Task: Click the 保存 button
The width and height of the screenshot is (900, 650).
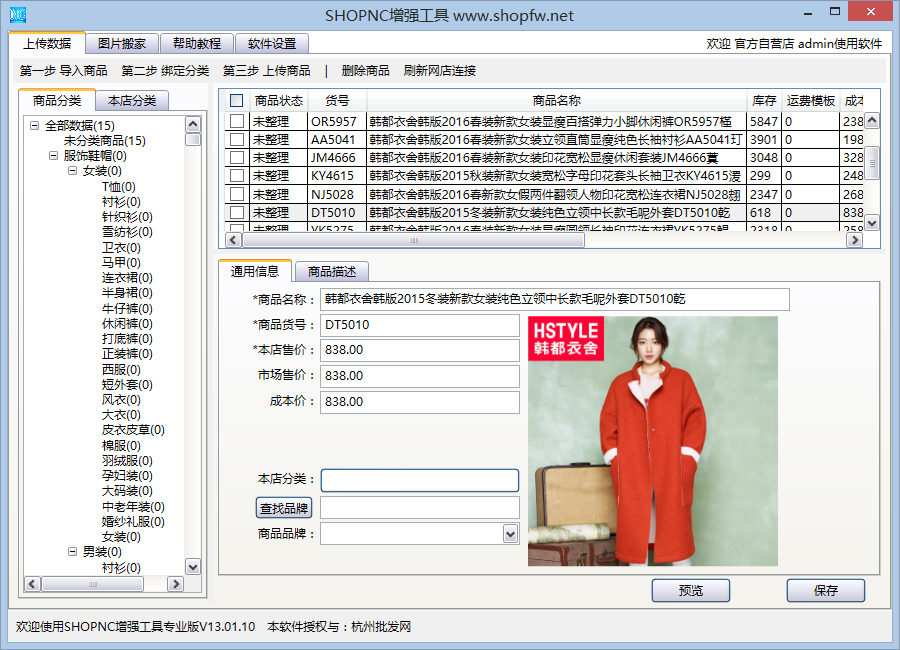Action: [825, 590]
